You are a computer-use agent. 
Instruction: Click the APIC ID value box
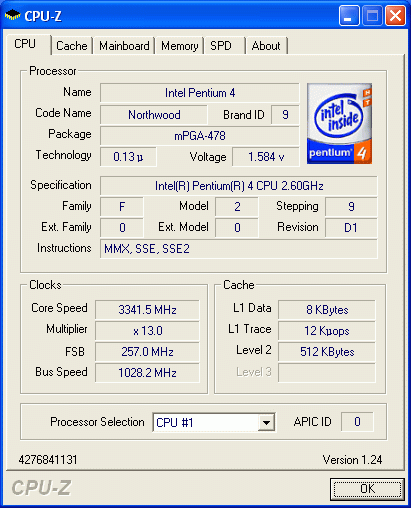(x=357, y=422)
